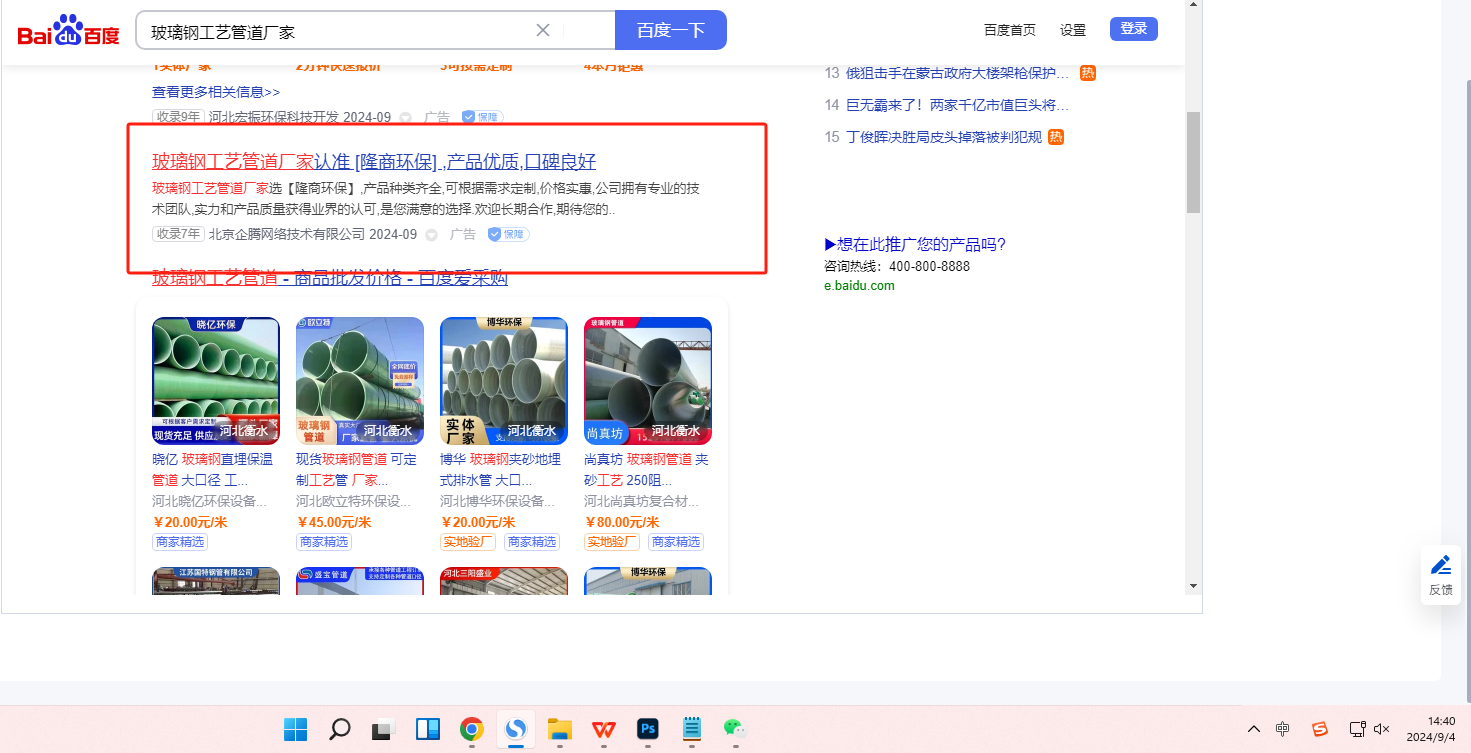The height and width of the screenshot is (753, 1471).
Task: Click the 登录 login button
Action: (x=1133, y=29)
